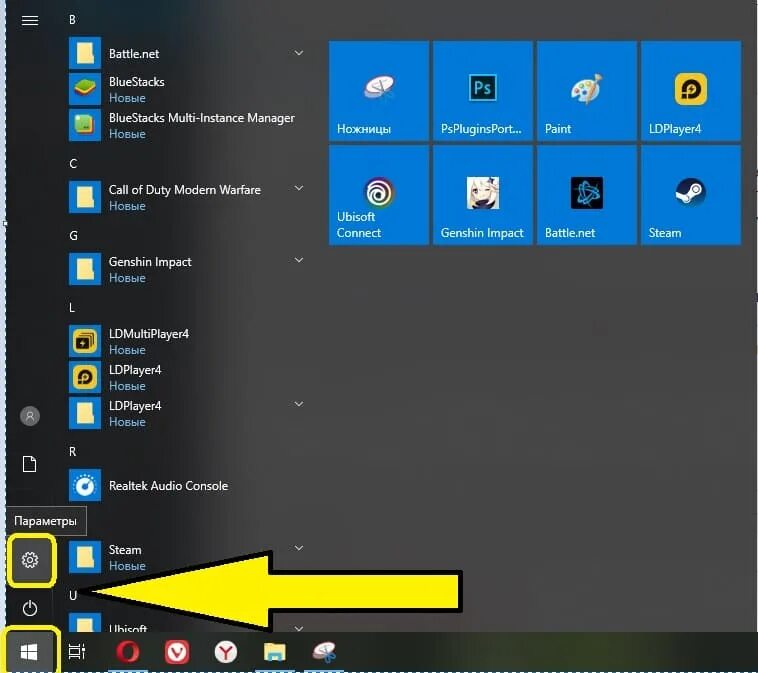Jump to letter G section header
This screenshot has height=673, width=758.
tap(73, 236)
